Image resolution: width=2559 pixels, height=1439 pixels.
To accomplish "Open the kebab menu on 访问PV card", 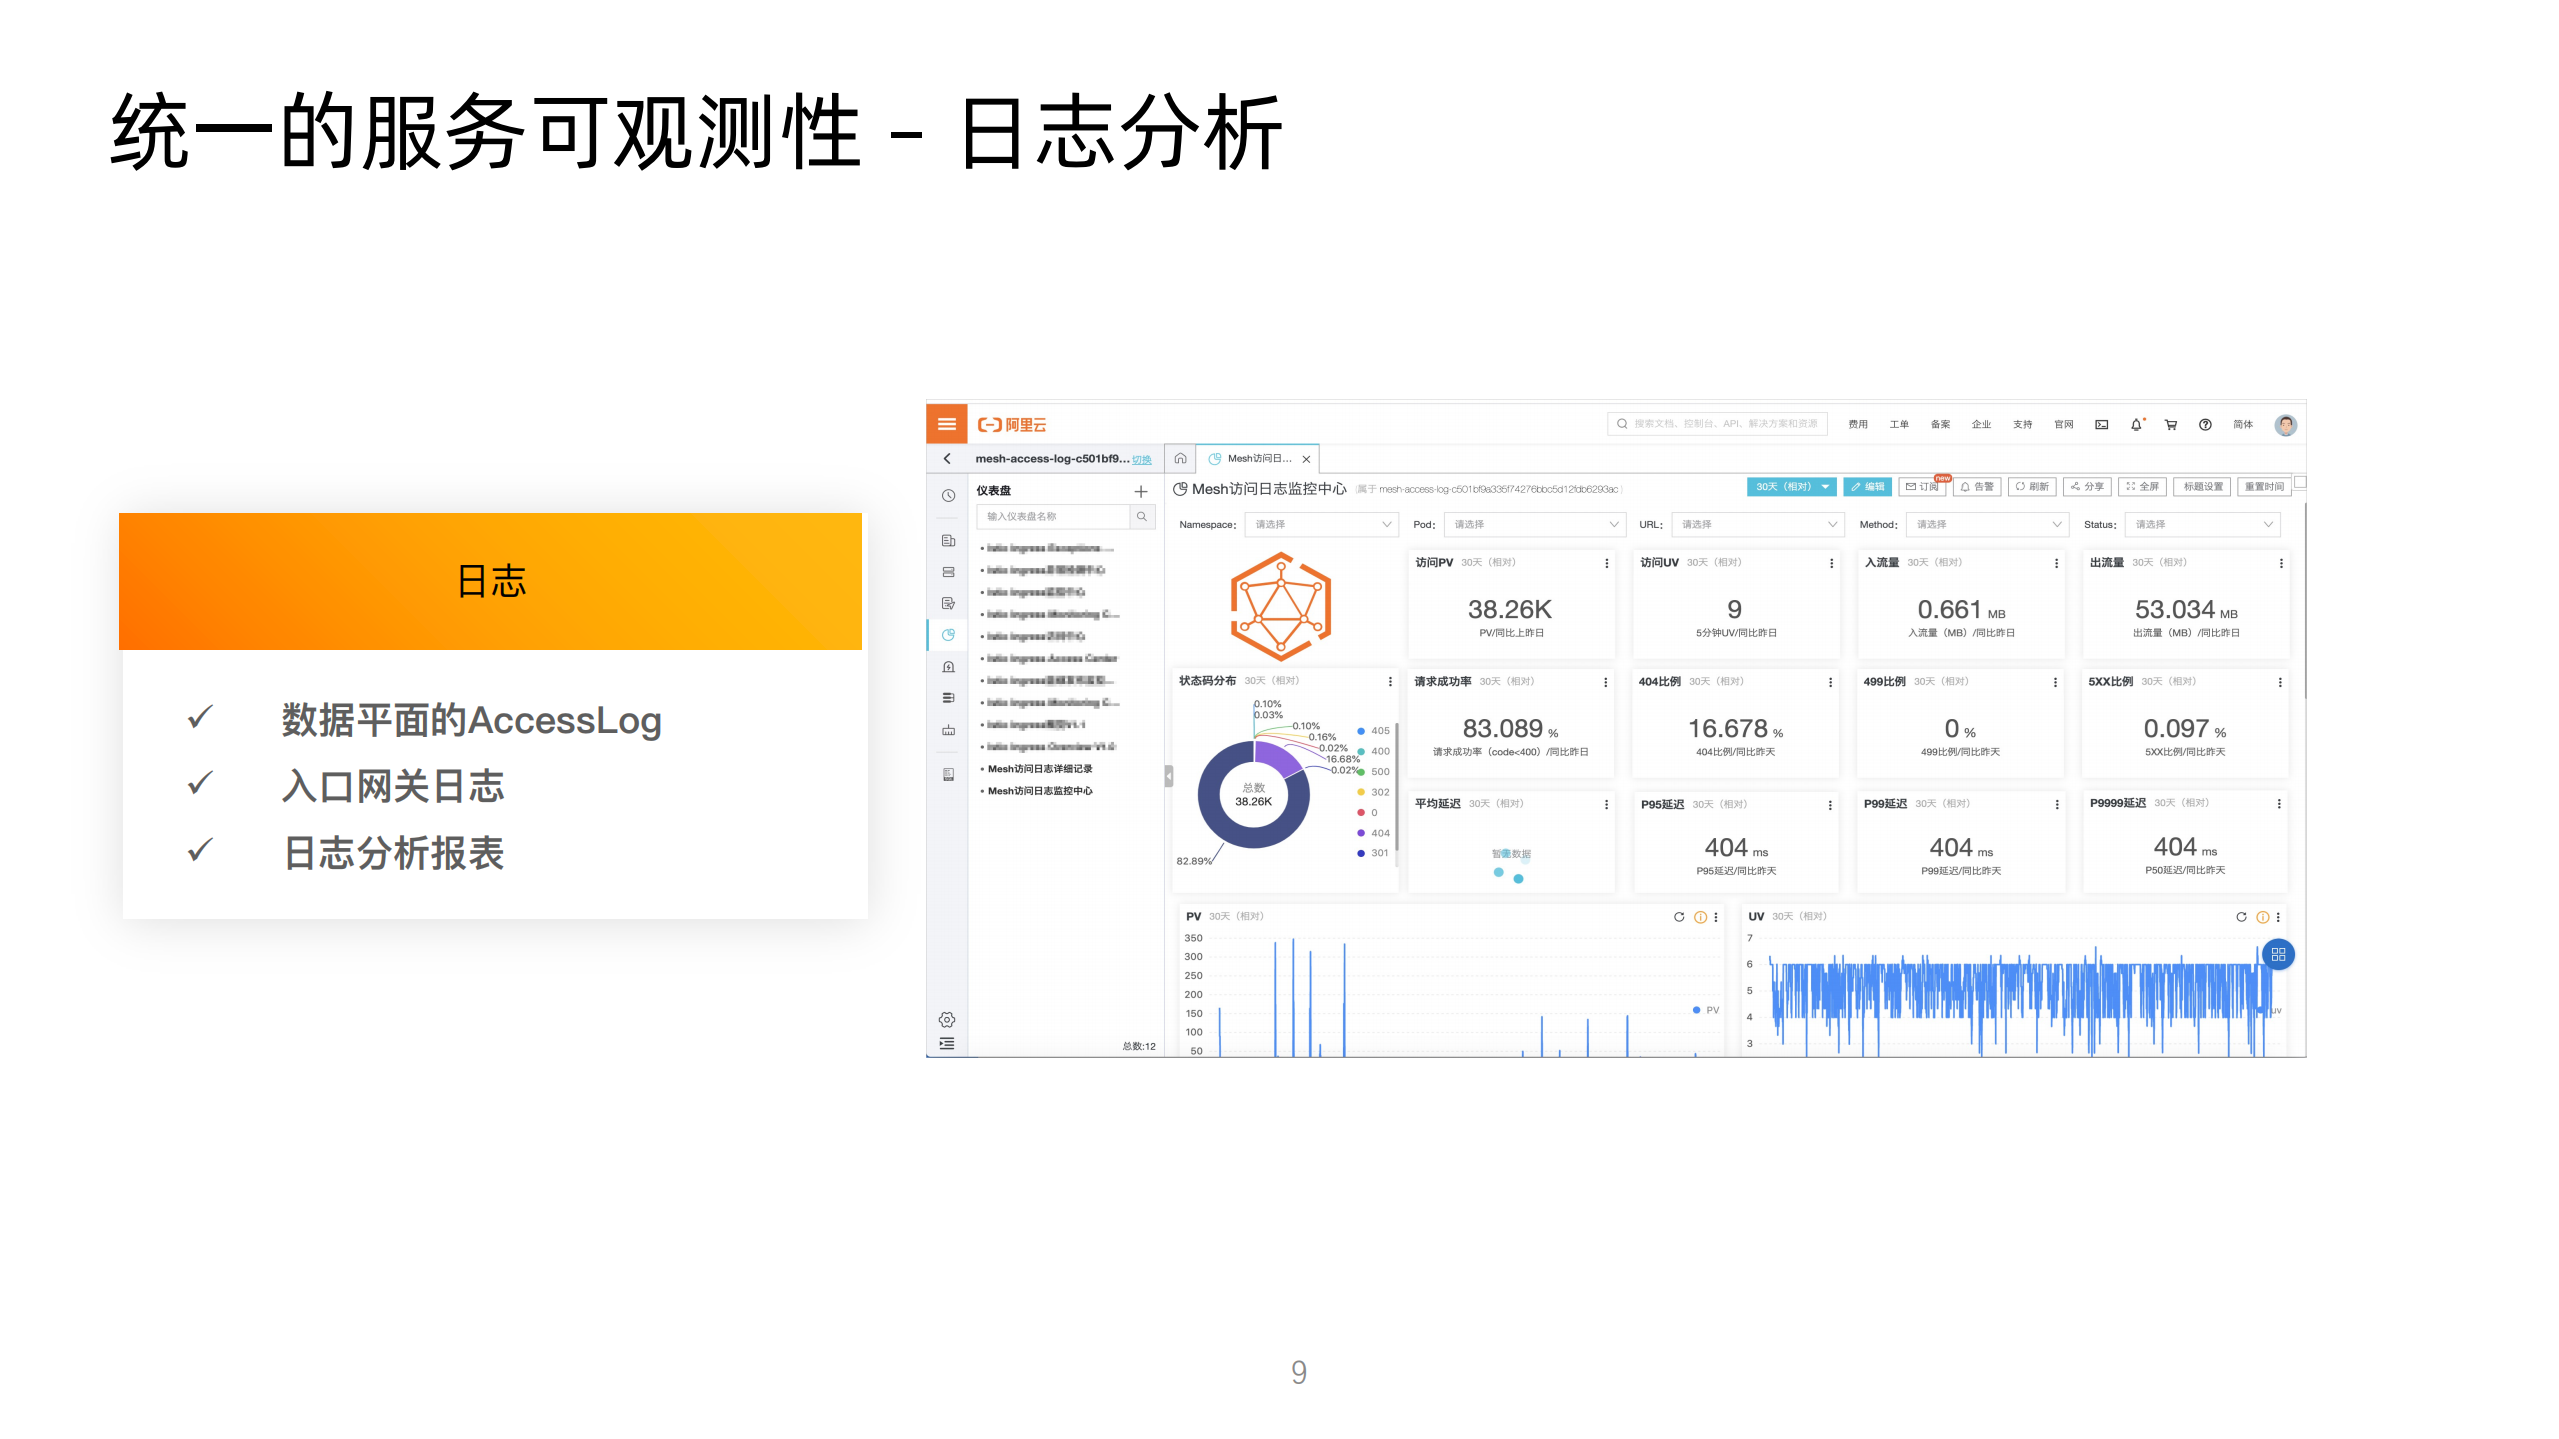I will click(x=1607, y=562).
